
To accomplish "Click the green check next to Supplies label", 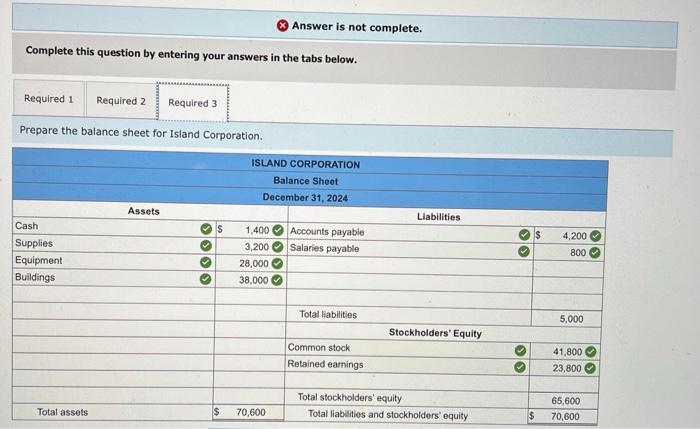I will tap(206, 246).
